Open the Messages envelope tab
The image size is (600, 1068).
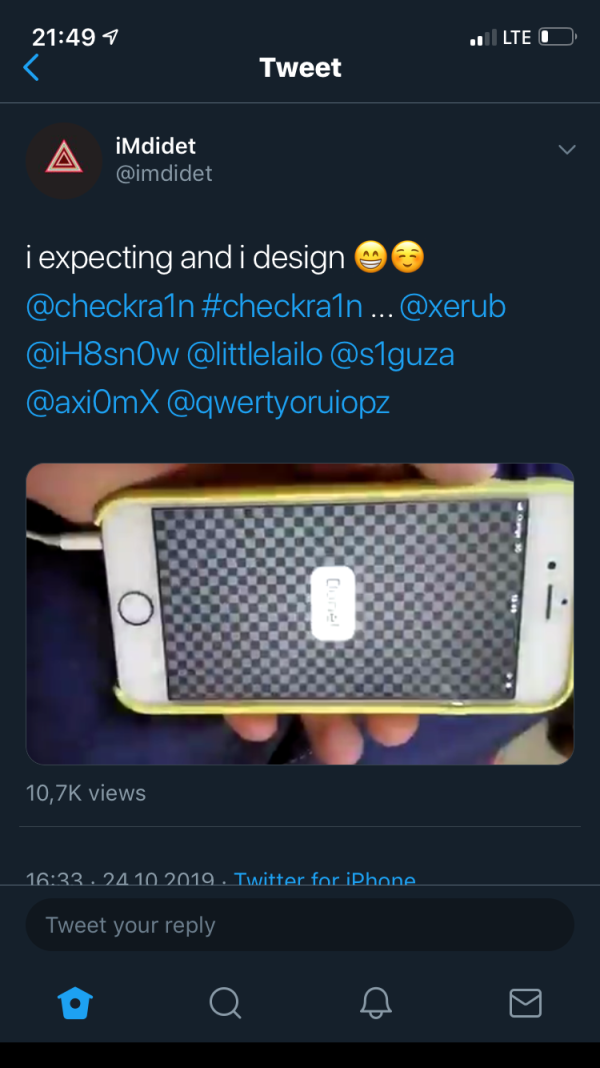(x=525, y=1003)
